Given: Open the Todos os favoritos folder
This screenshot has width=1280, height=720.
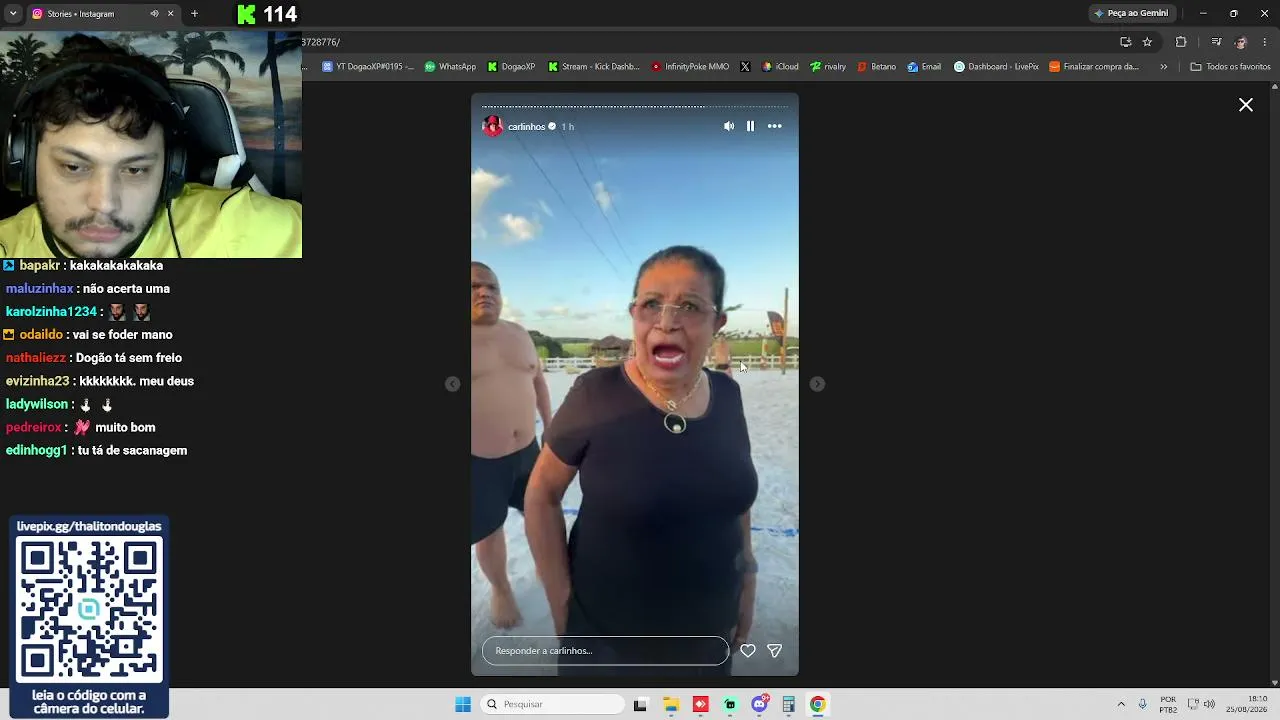Looking at the screenshot, I should tap(1230, 67).
